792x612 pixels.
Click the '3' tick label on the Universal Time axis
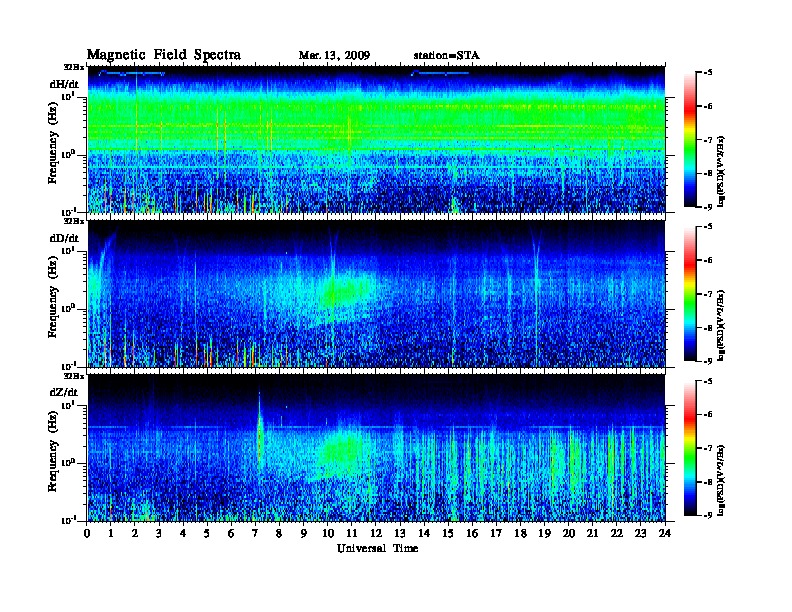(159, 533)
